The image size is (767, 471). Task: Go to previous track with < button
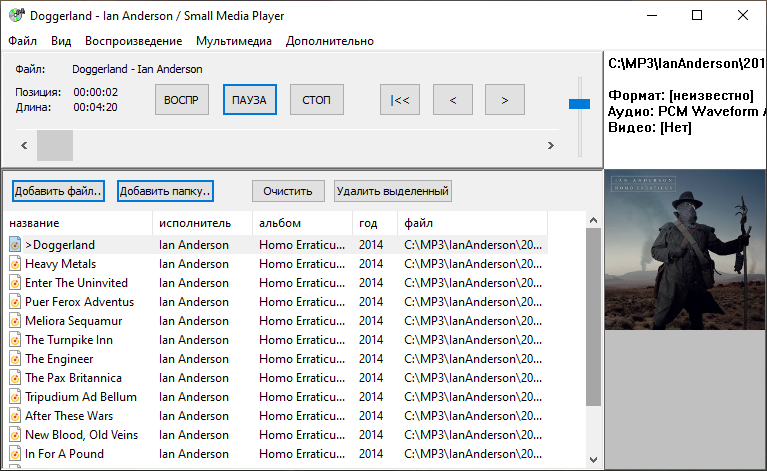click(453, 100)
